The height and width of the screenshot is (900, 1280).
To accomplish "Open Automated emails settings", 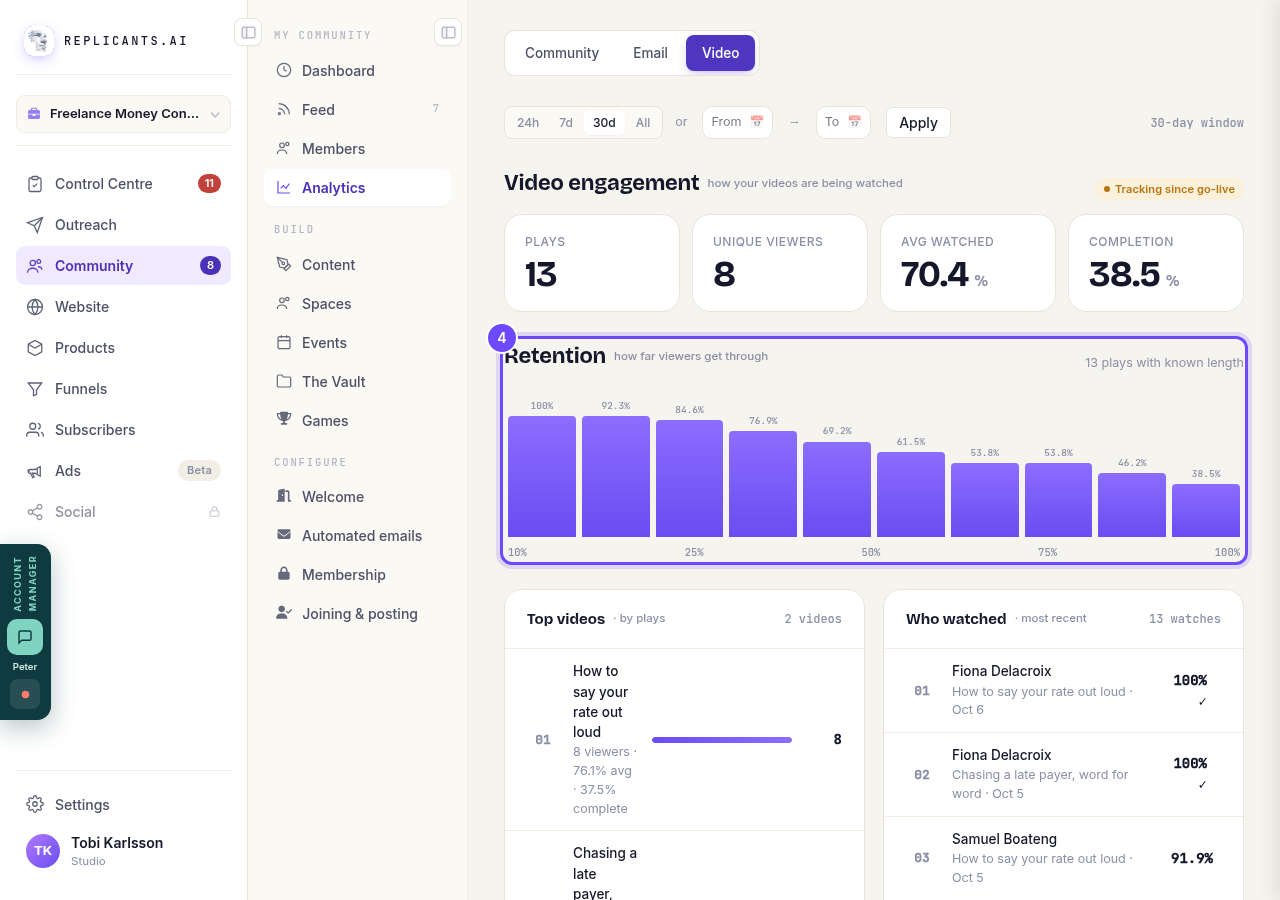I will click(x=357, y=535).
